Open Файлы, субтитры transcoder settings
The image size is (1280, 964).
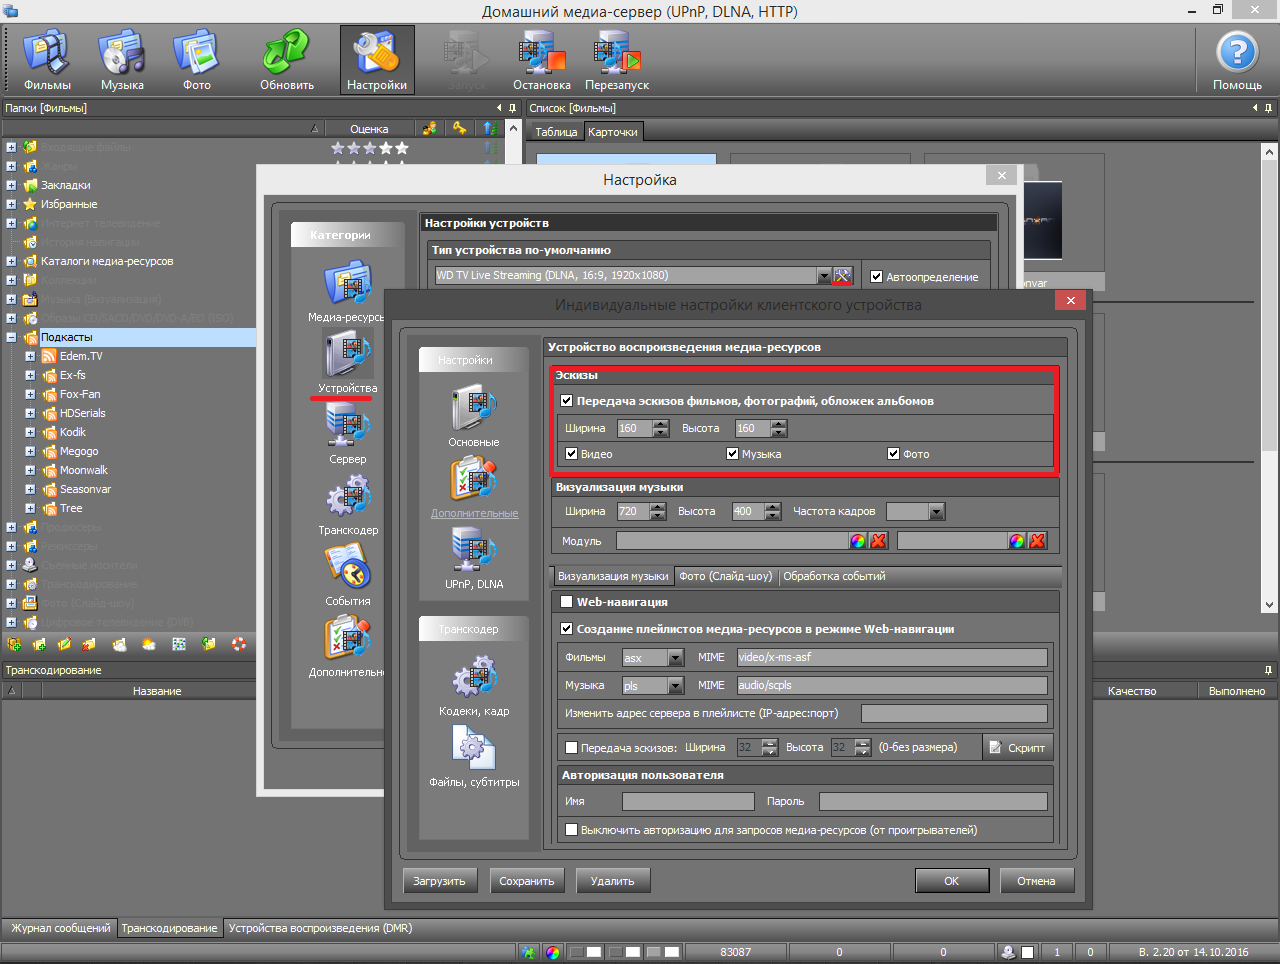coord(473,755)
